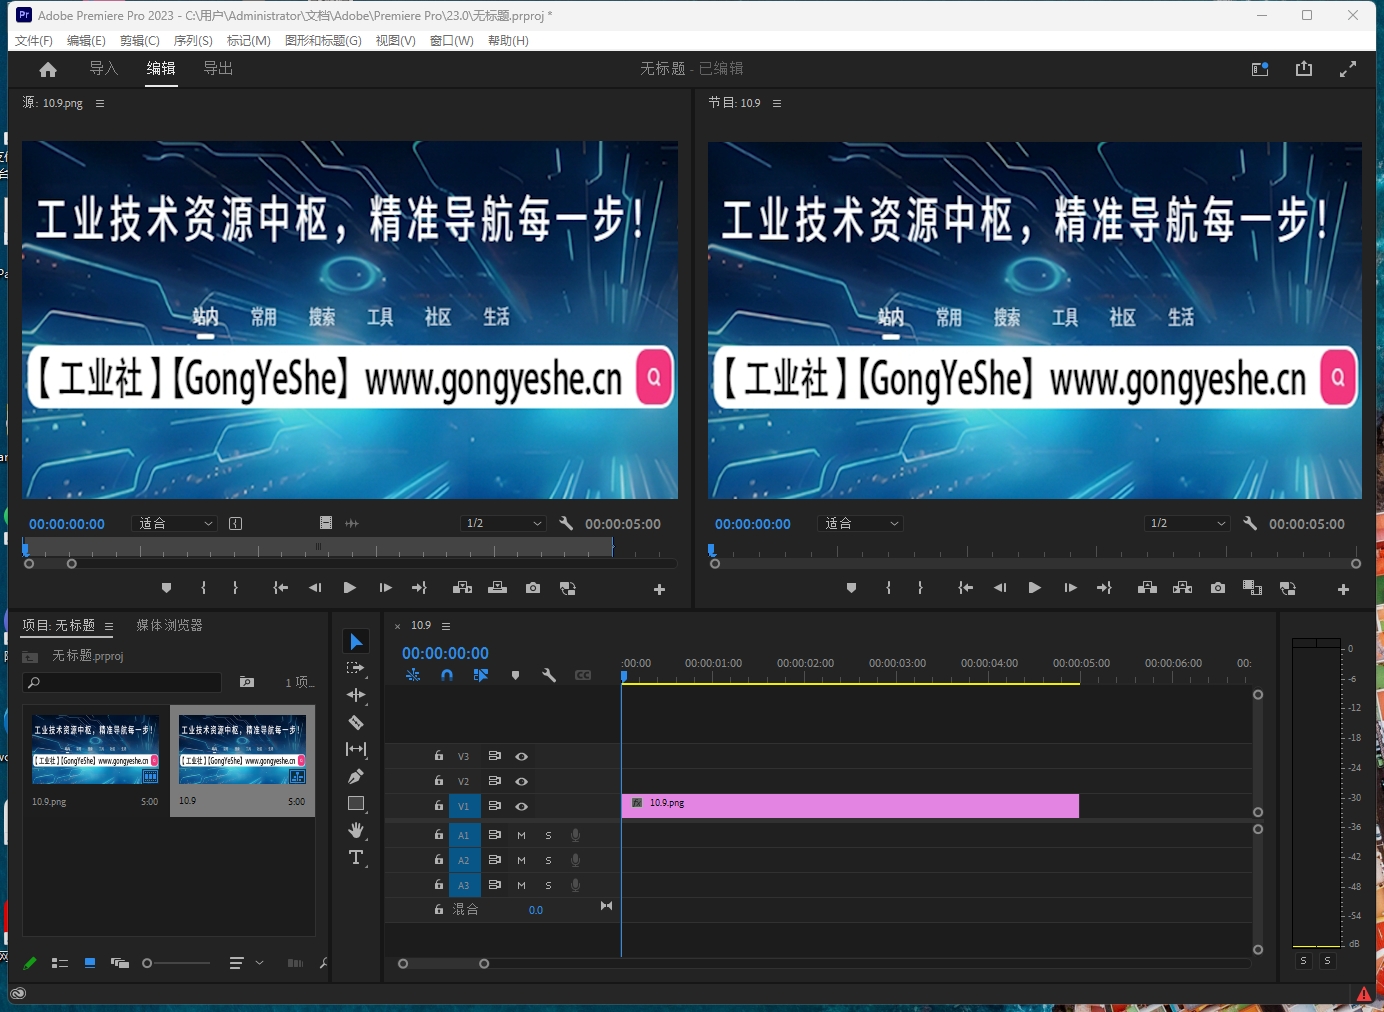This screenshot has height=1012, width=1384.
Task: Click 导出 in the header bar
Action: 218,69
